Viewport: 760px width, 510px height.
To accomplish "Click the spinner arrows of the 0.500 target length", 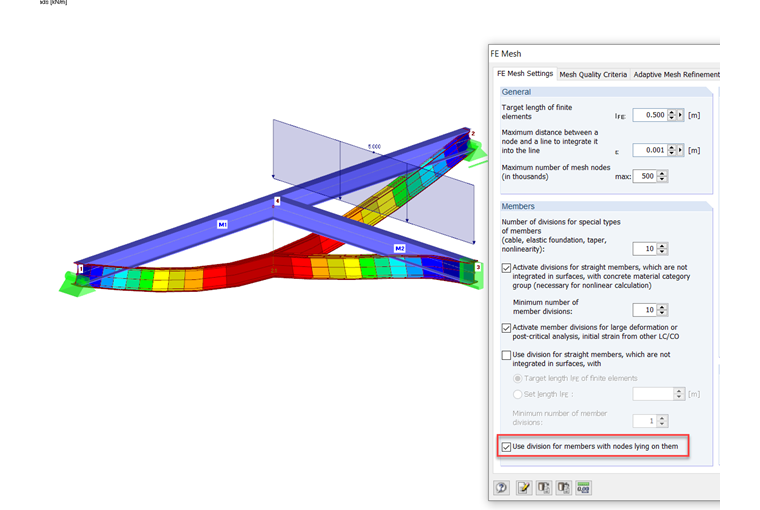I will coord(672,115).
